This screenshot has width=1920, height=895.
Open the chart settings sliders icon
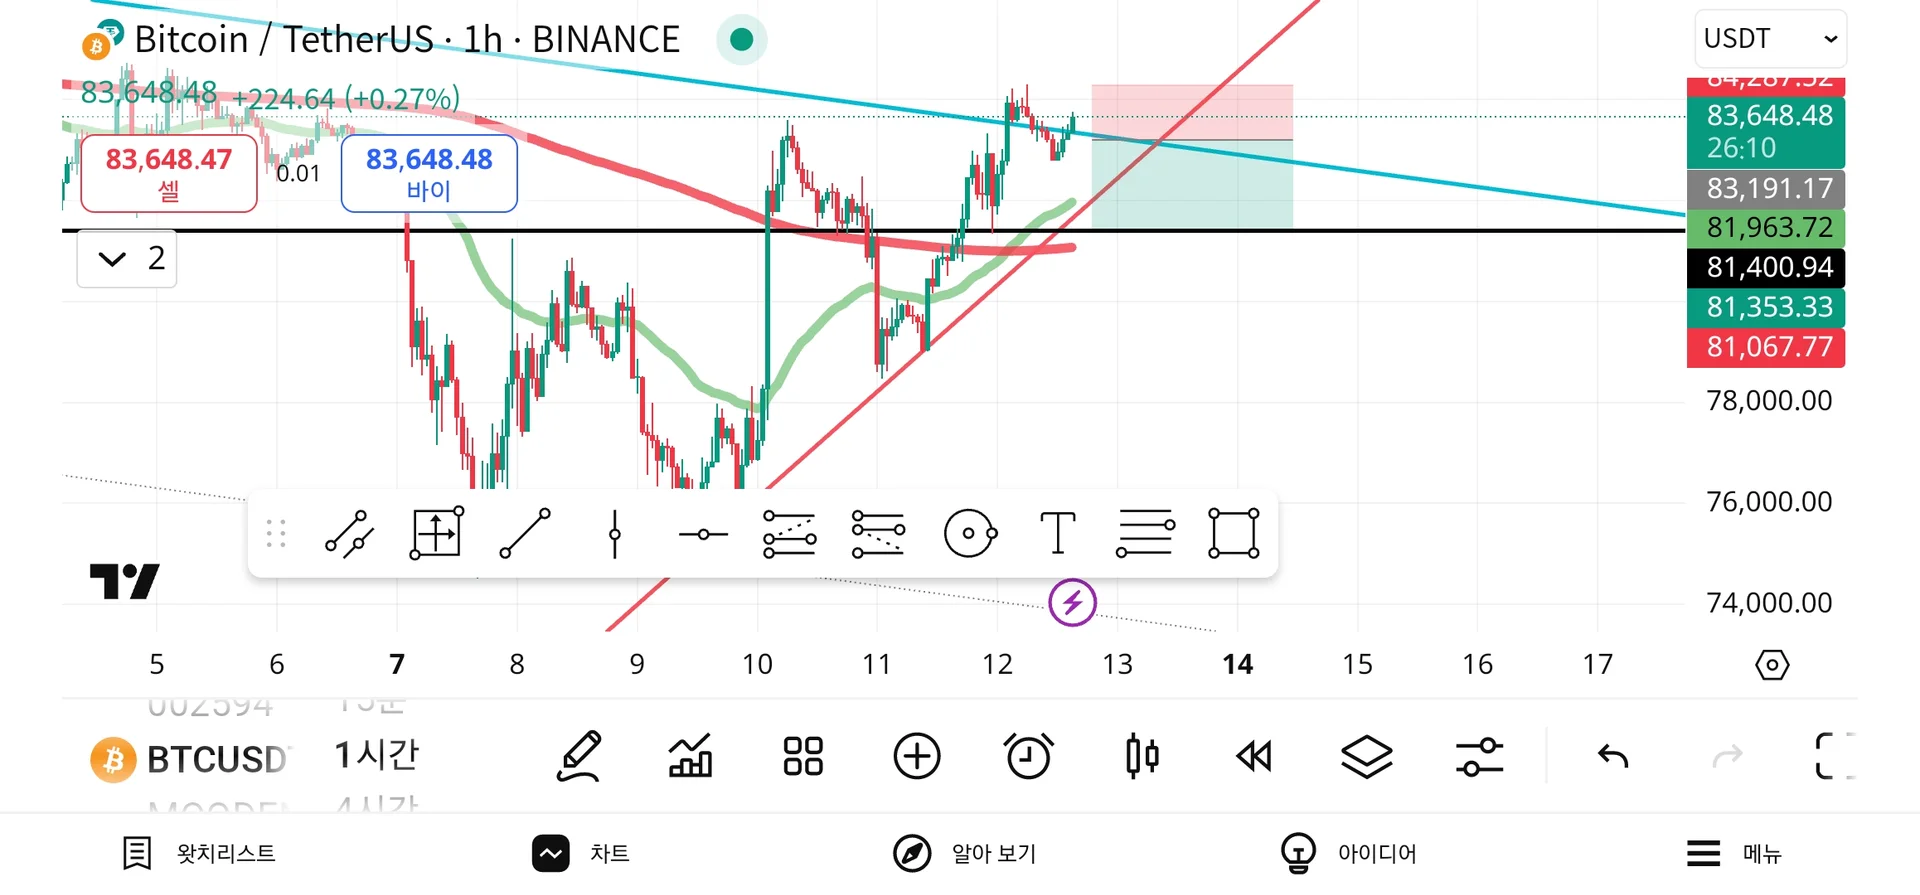(x=1479, y=756)
